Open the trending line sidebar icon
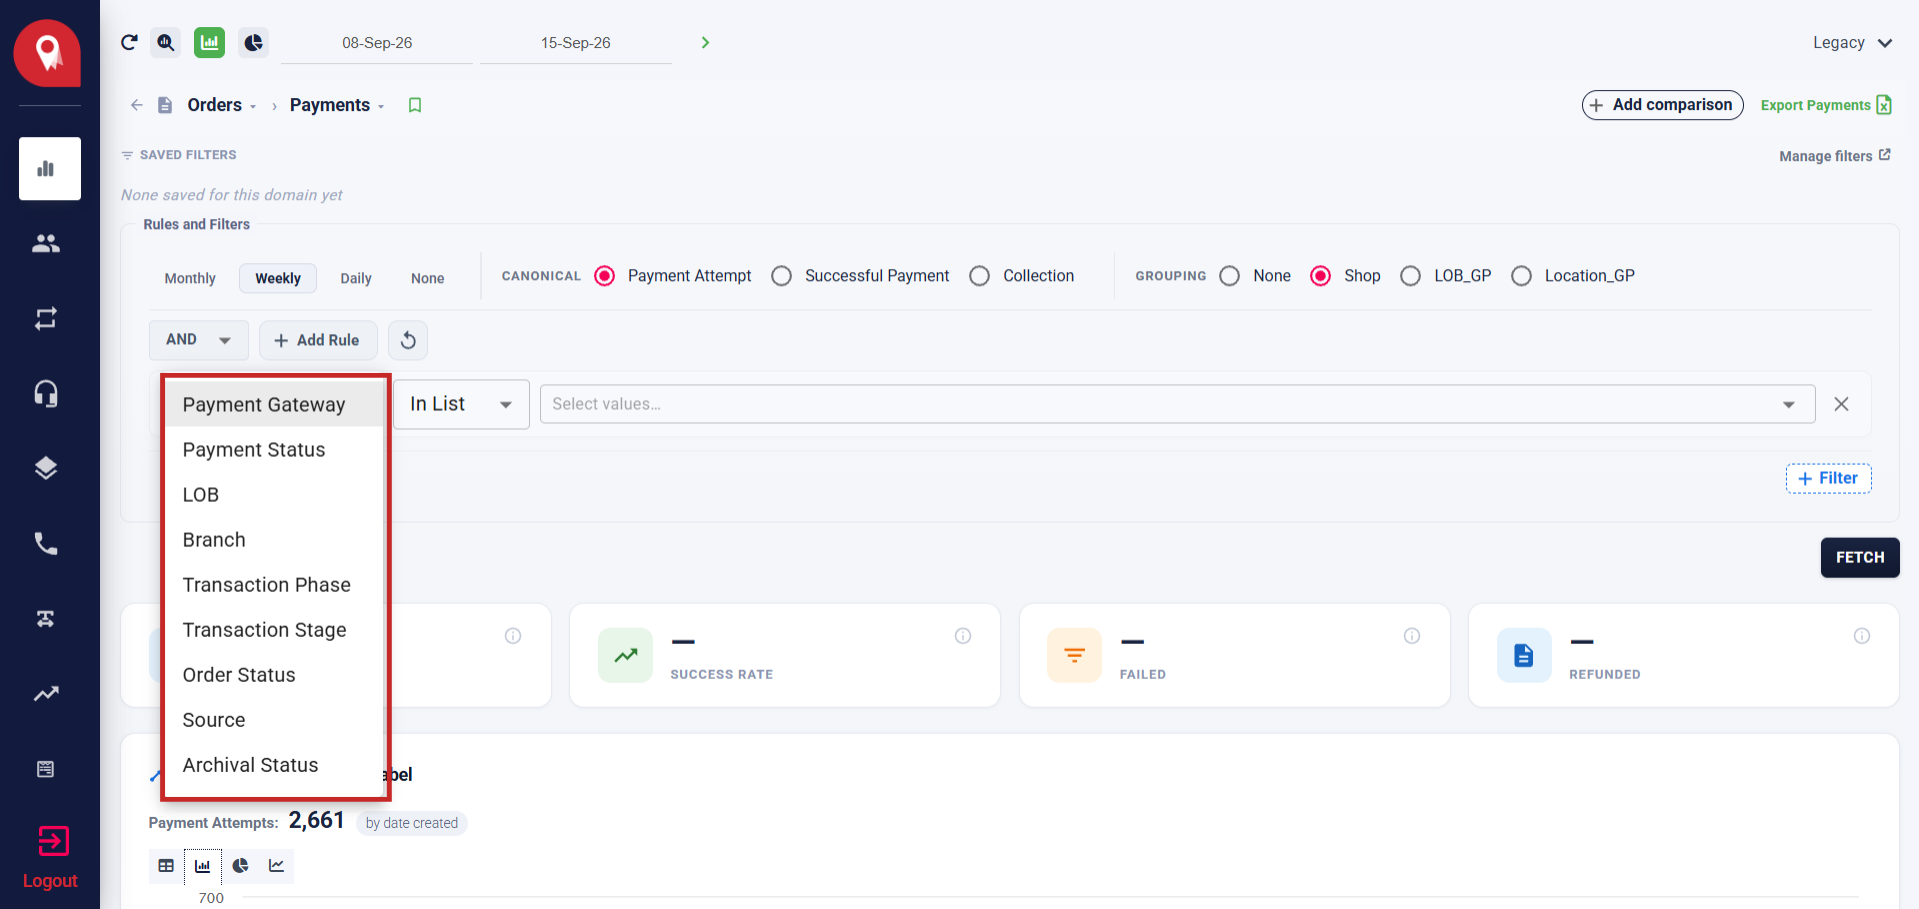The height and width of the screenshot is (909, 1919). (x=46, y=693)
